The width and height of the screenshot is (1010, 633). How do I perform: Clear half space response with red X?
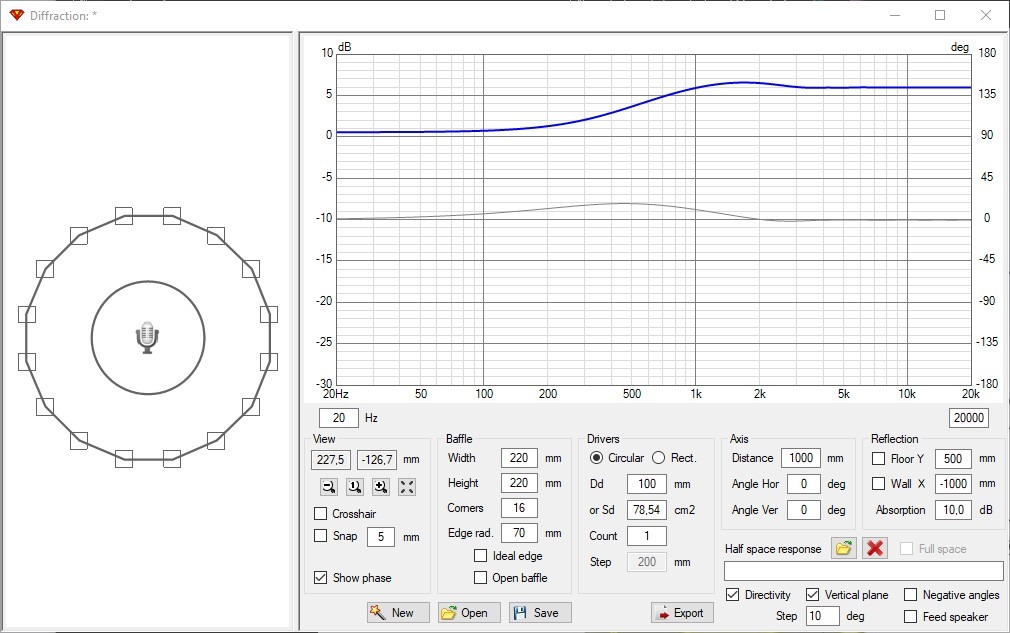(x=875, y=549)
